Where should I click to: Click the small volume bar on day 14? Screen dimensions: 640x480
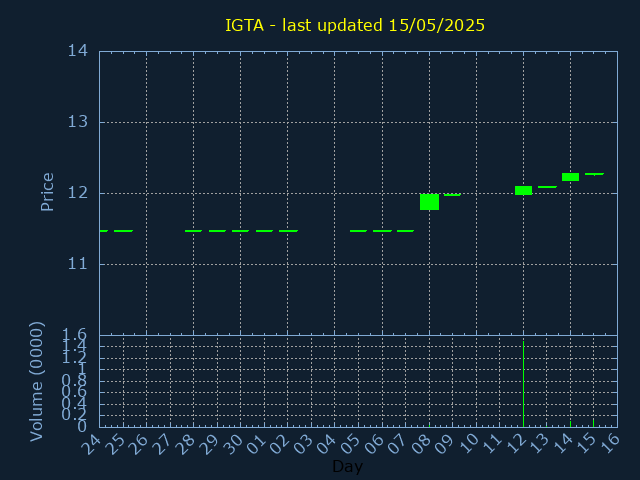[570, 424]
